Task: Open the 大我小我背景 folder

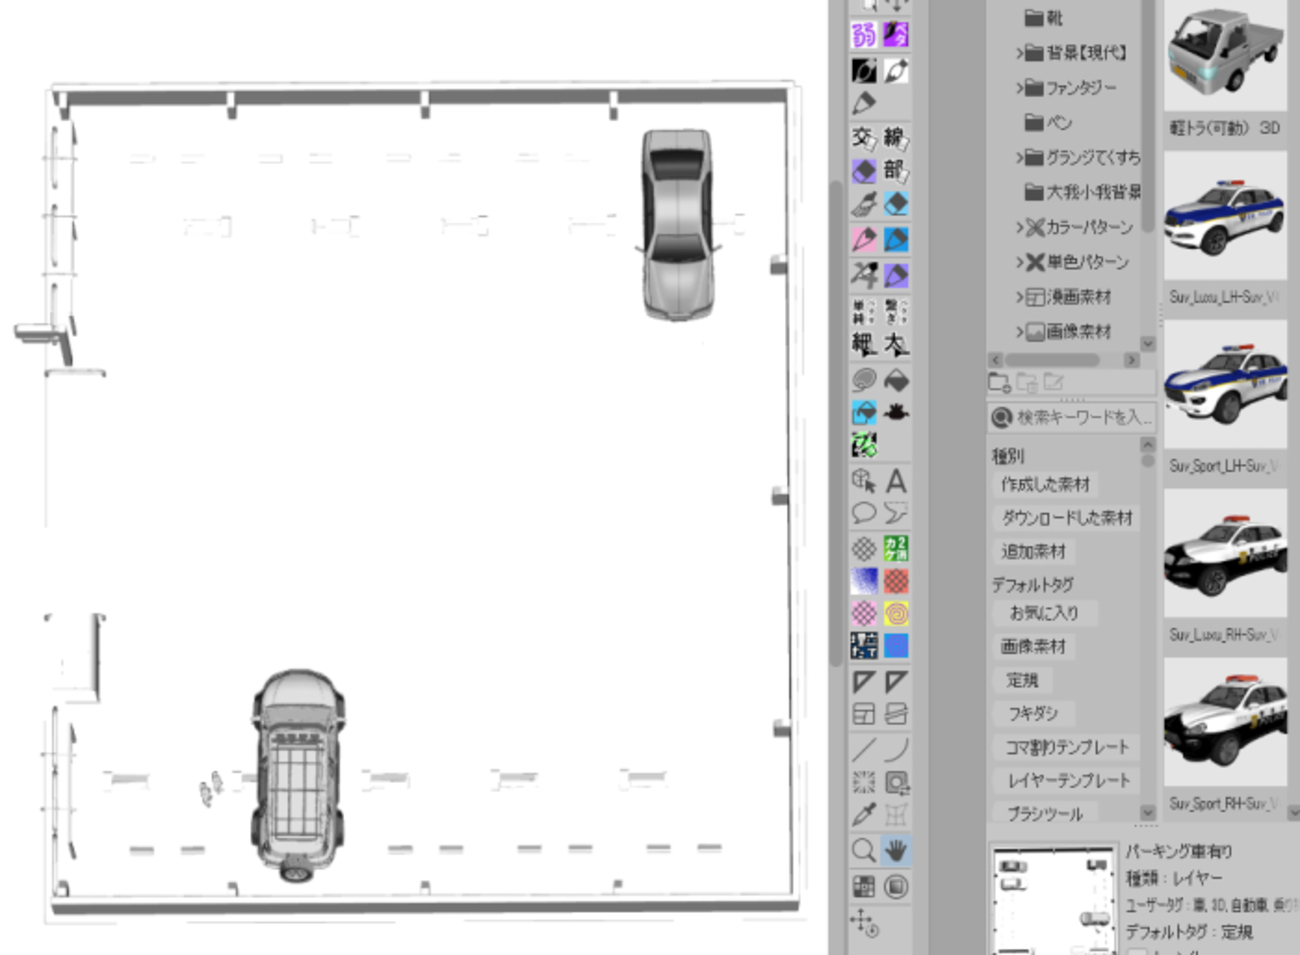Action: (1092, 192)
